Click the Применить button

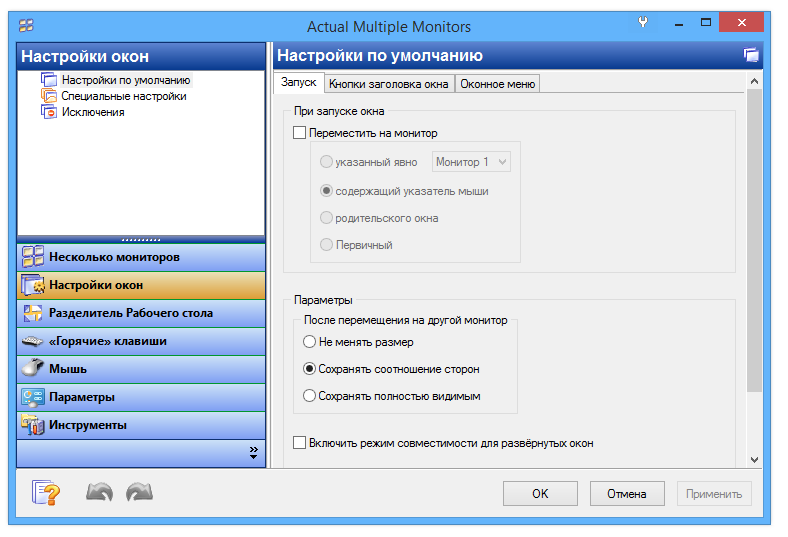pyautogui.click(x=714, y=494)
